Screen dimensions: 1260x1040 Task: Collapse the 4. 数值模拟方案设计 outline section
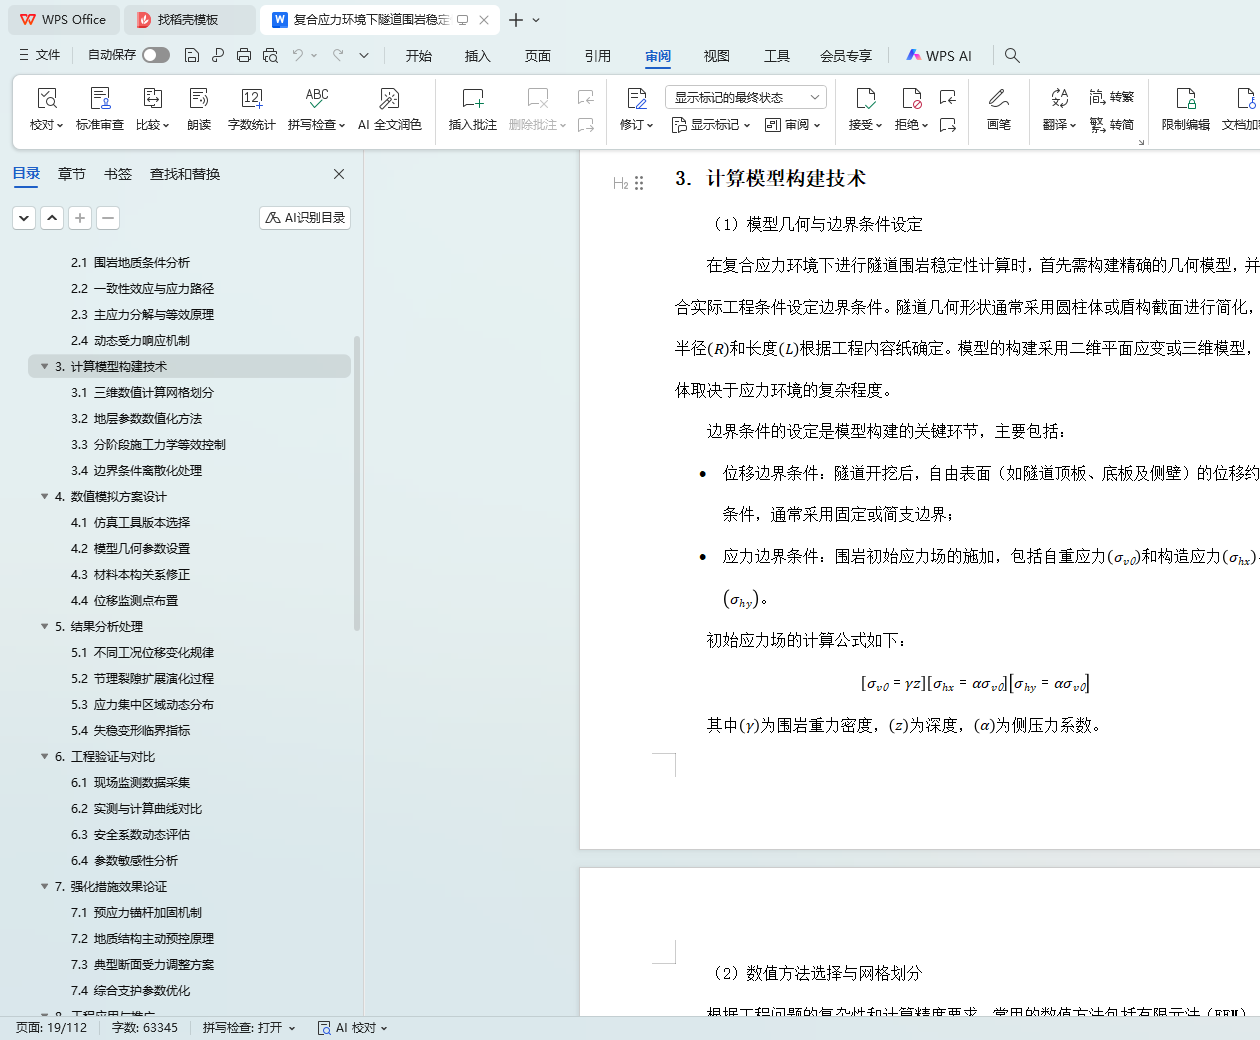point(44,496)
